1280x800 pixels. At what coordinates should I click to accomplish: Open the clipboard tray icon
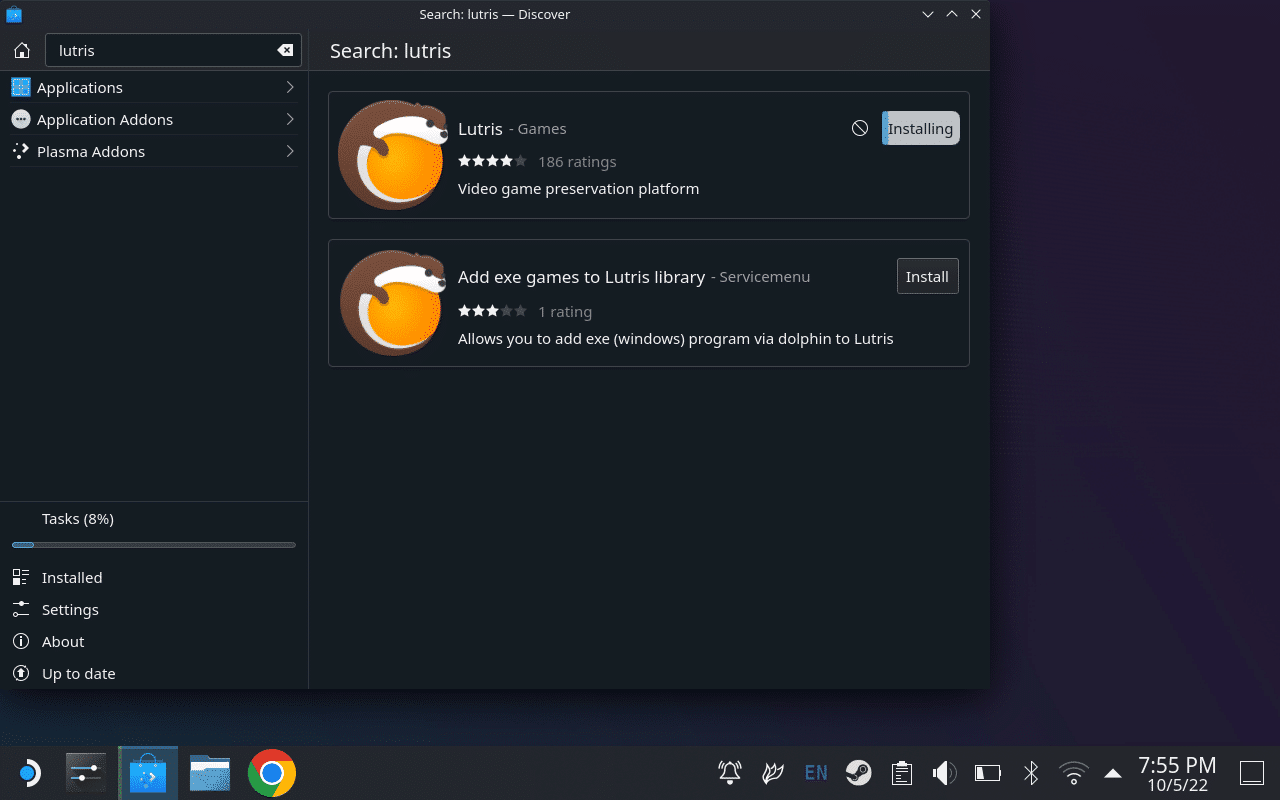point(901,773)
